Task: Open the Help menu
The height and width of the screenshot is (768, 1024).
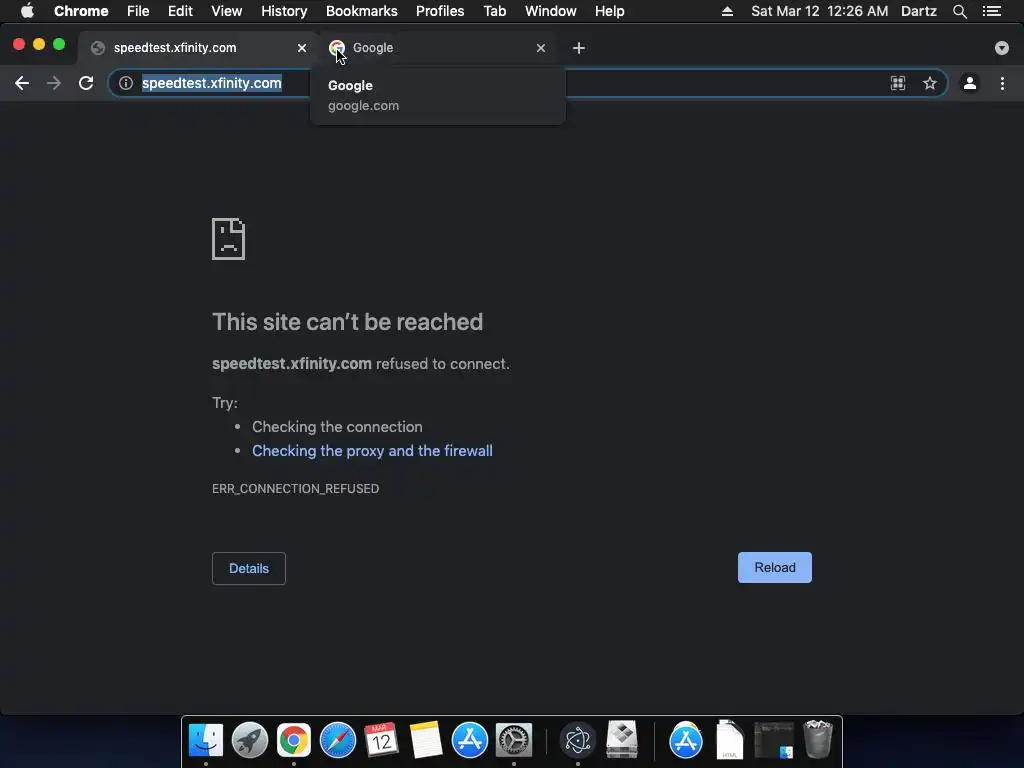Action: point(609,11)
